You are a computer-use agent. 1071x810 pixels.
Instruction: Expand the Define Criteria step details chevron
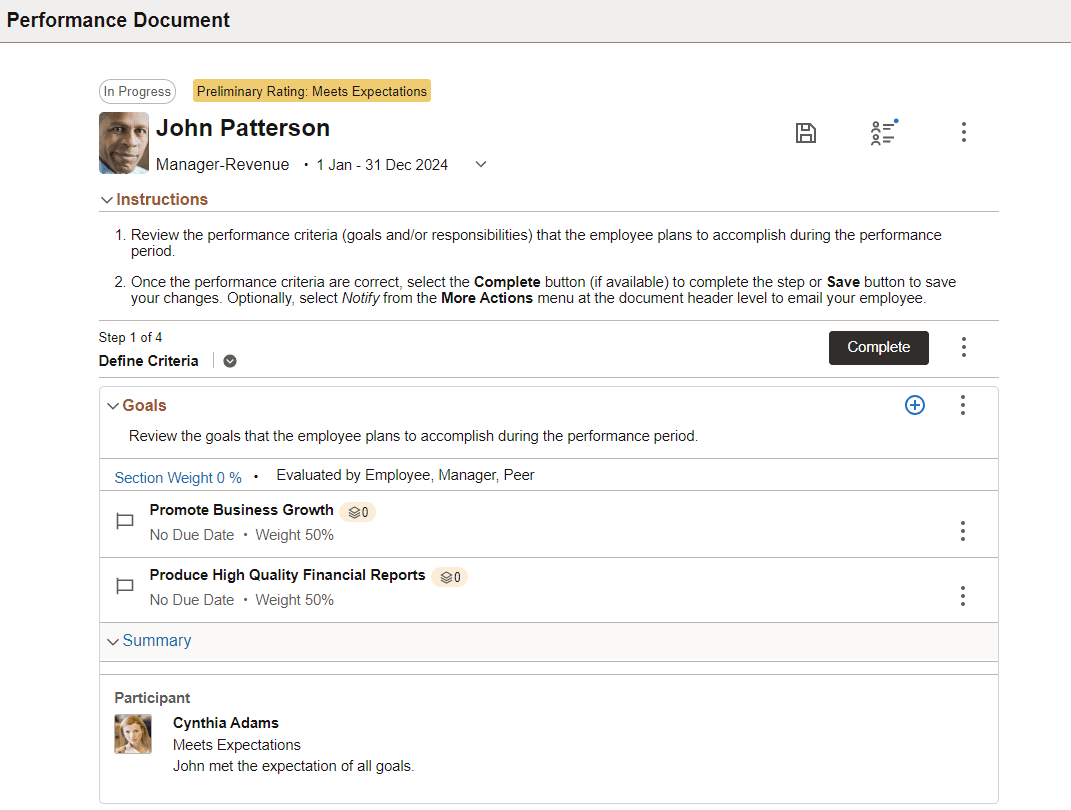[229, 360]
